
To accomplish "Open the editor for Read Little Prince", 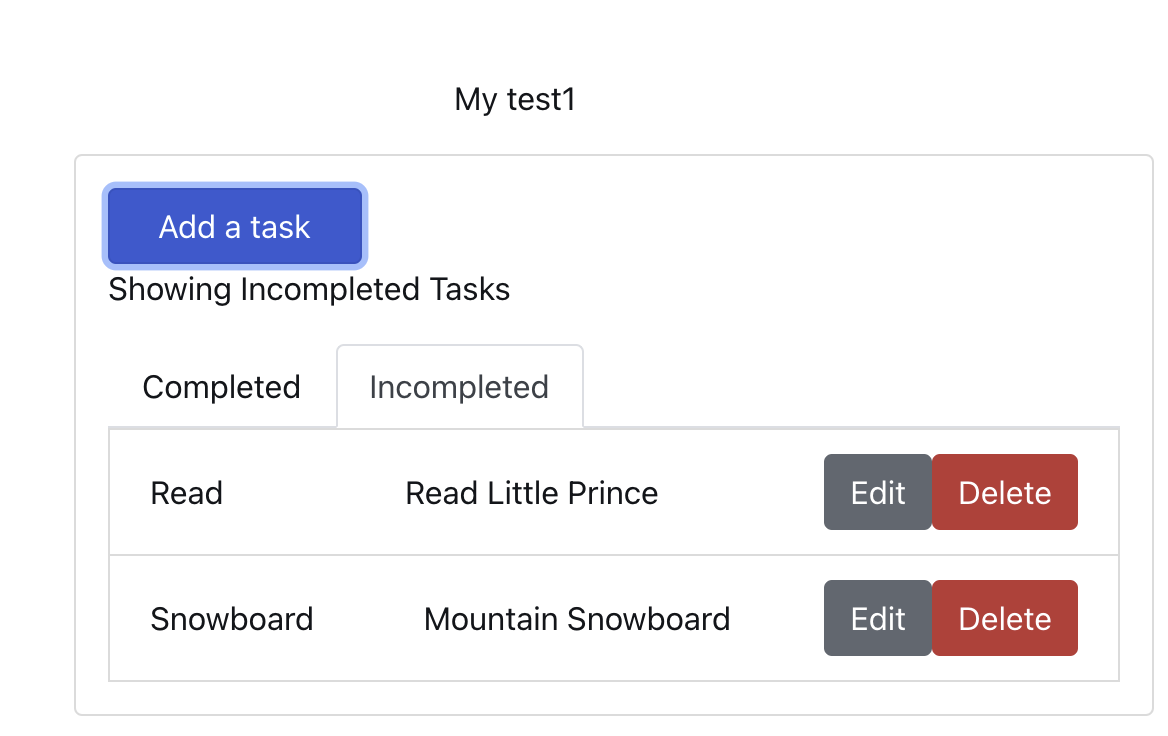I will [x=877, y=493].
